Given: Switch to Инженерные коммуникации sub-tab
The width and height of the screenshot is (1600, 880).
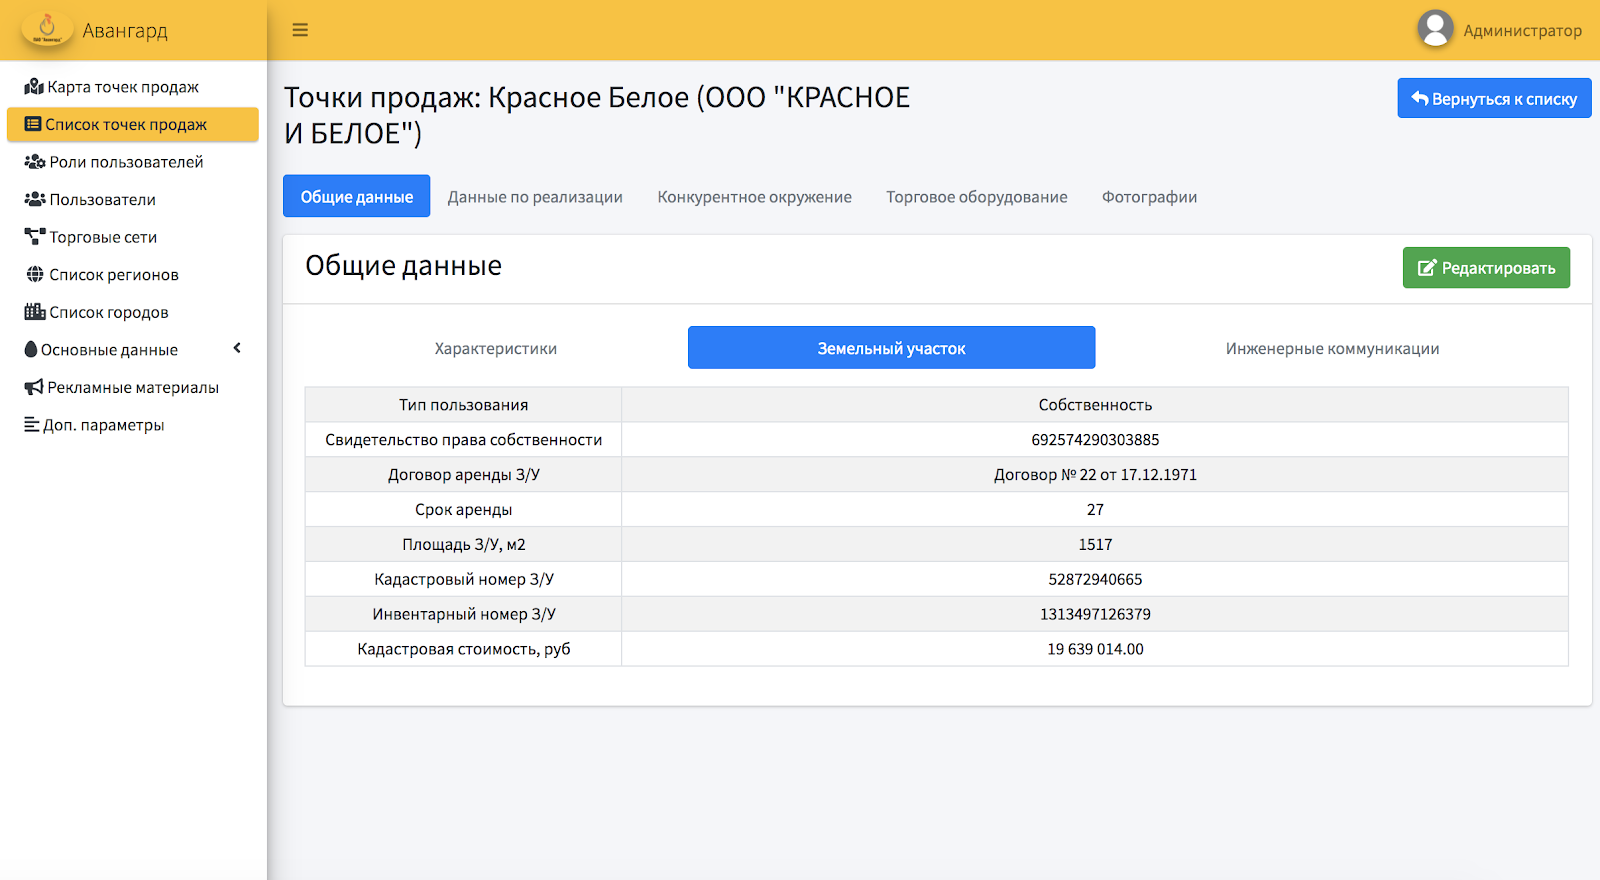Looking at the screenshot, I should 1333,348.
